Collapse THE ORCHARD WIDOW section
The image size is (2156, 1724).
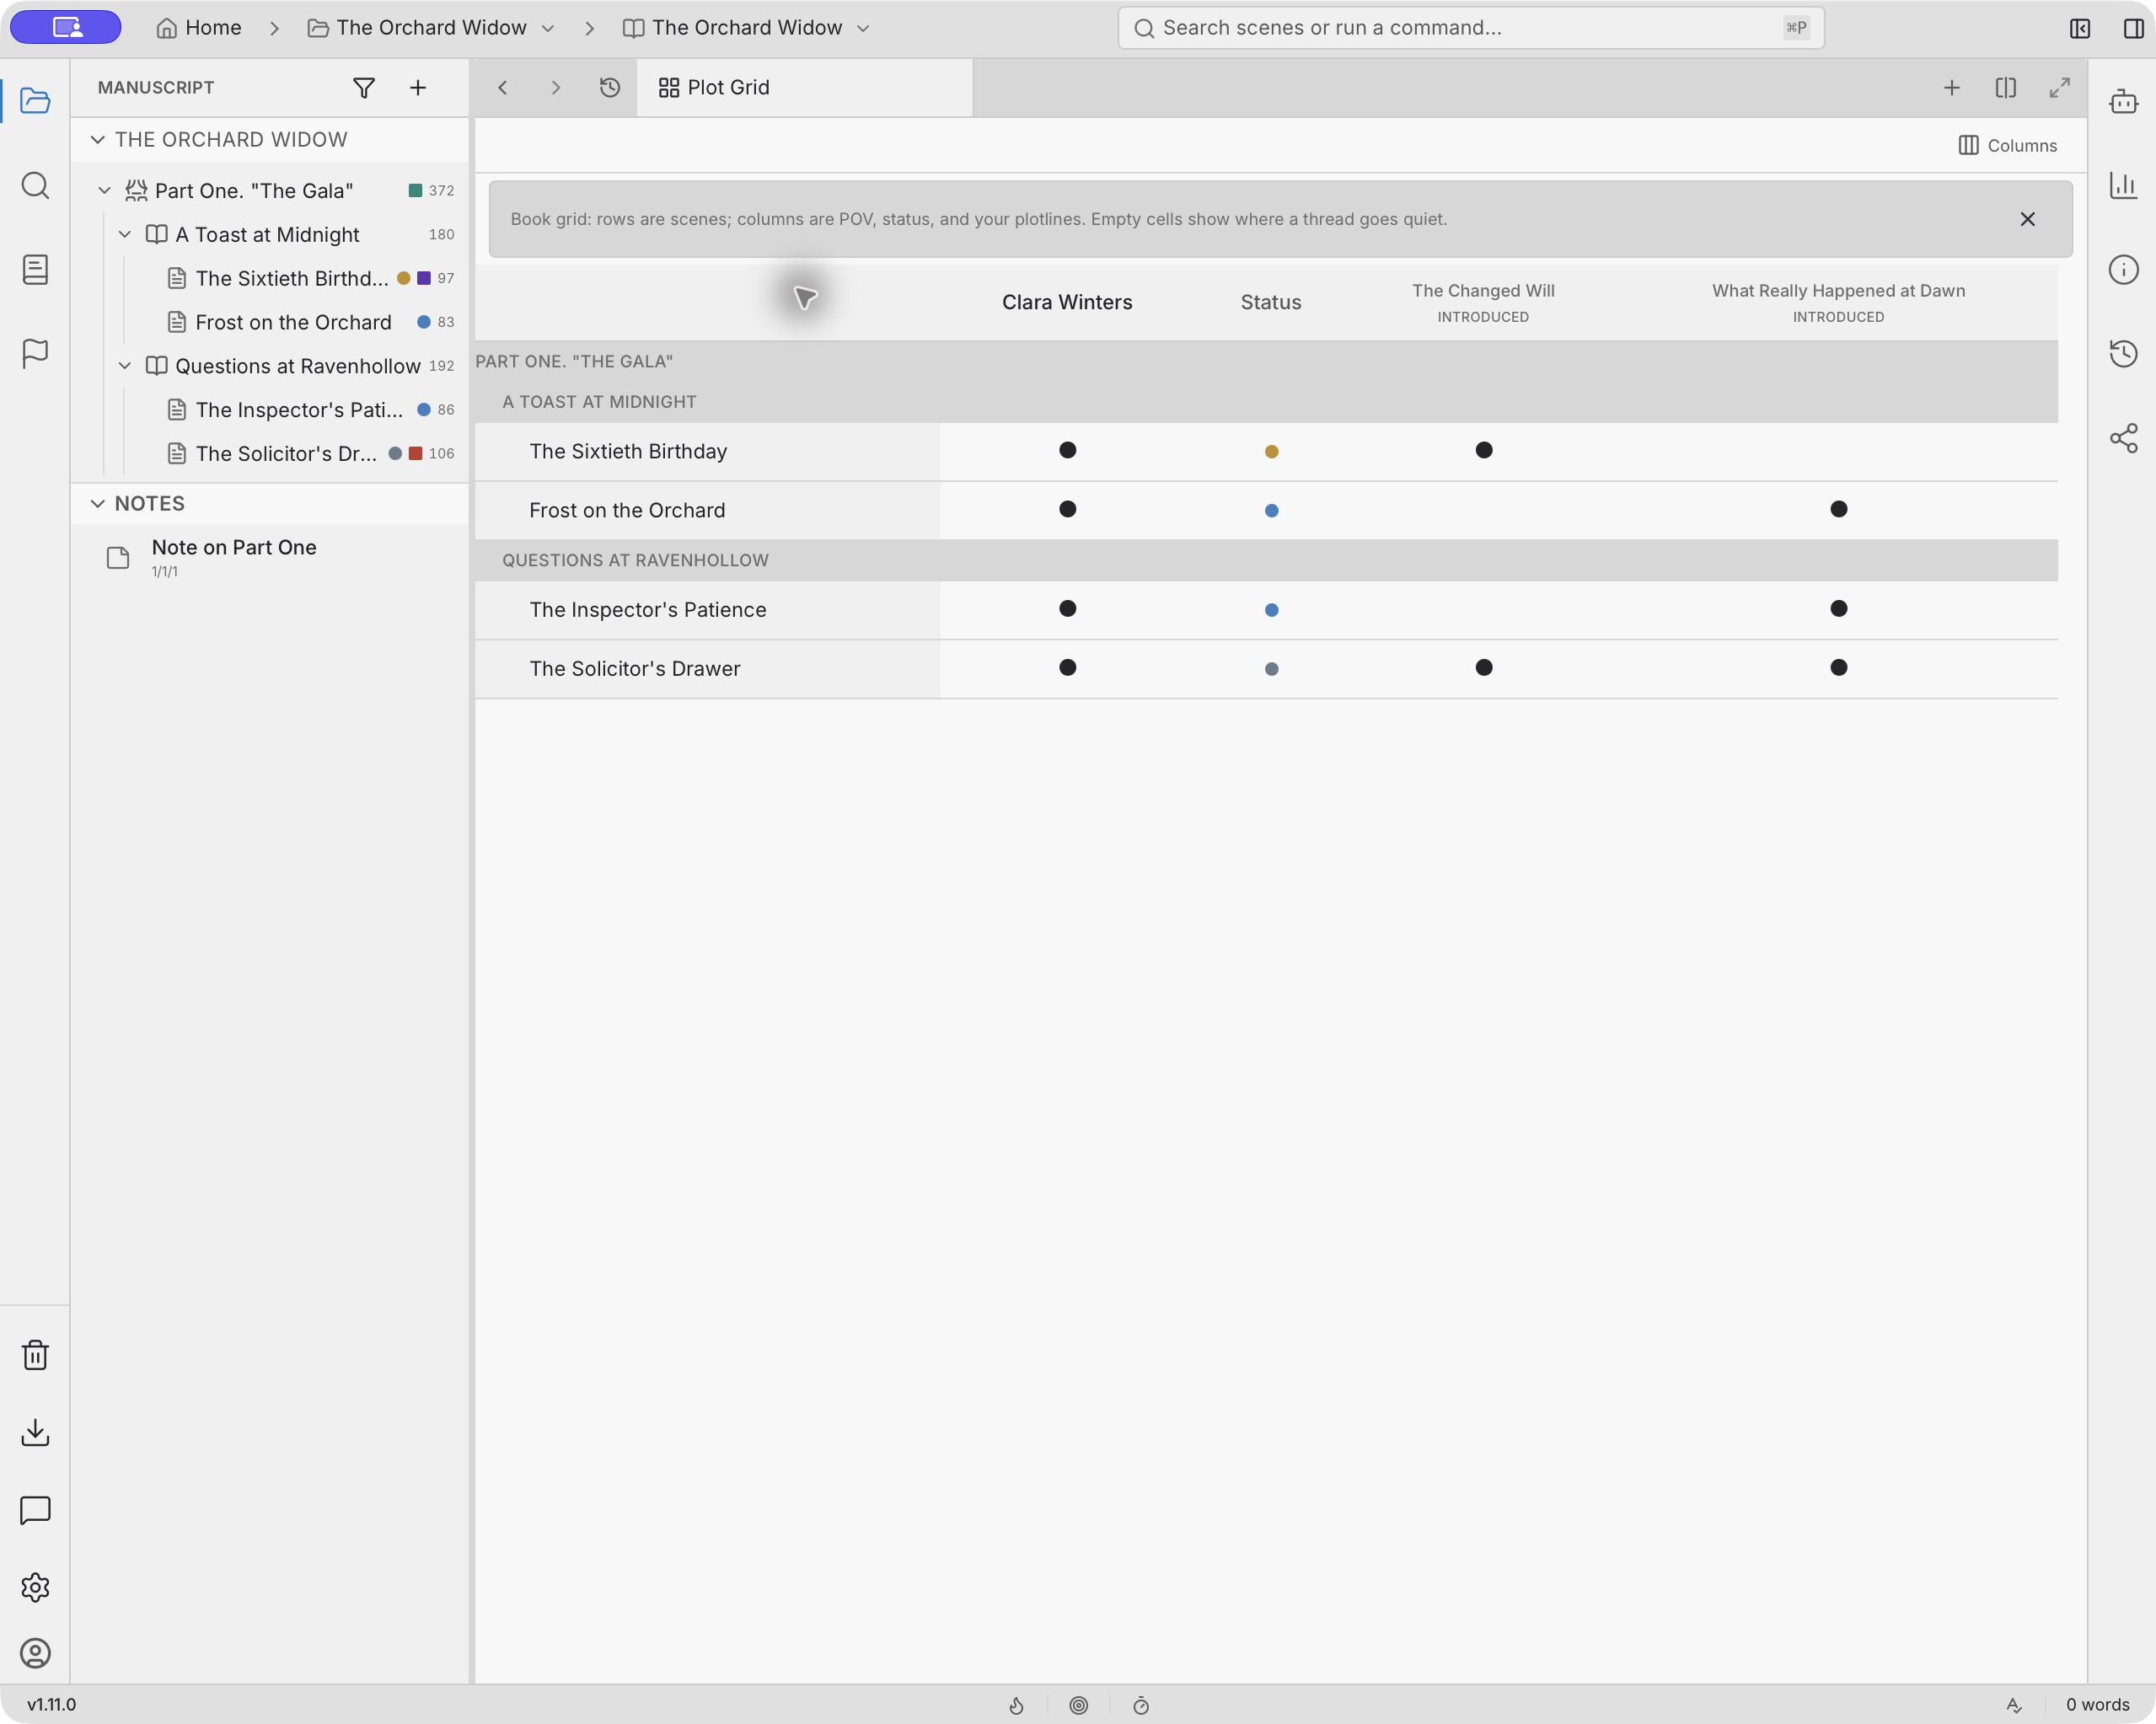(97, 139)
